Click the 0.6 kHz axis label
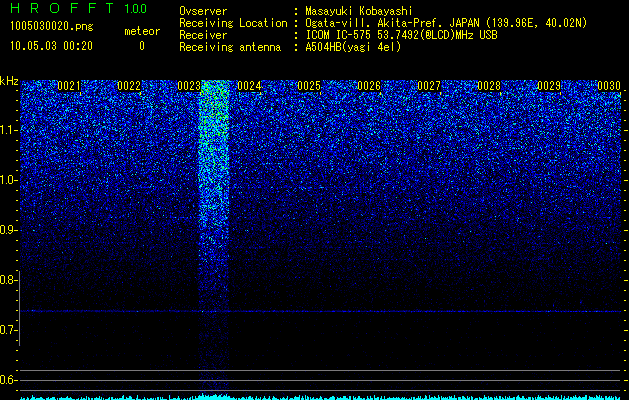This screenshot has height=400, width=629. coord(8,380)
